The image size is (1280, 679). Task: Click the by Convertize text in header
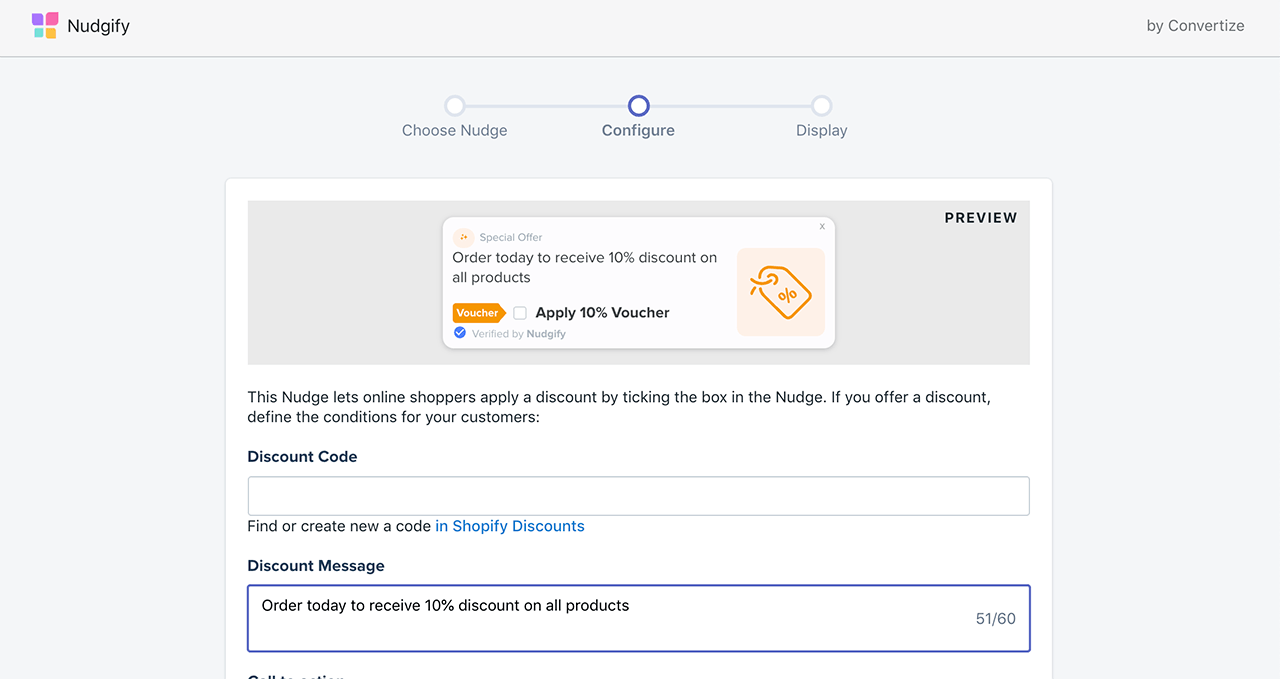1195,26
